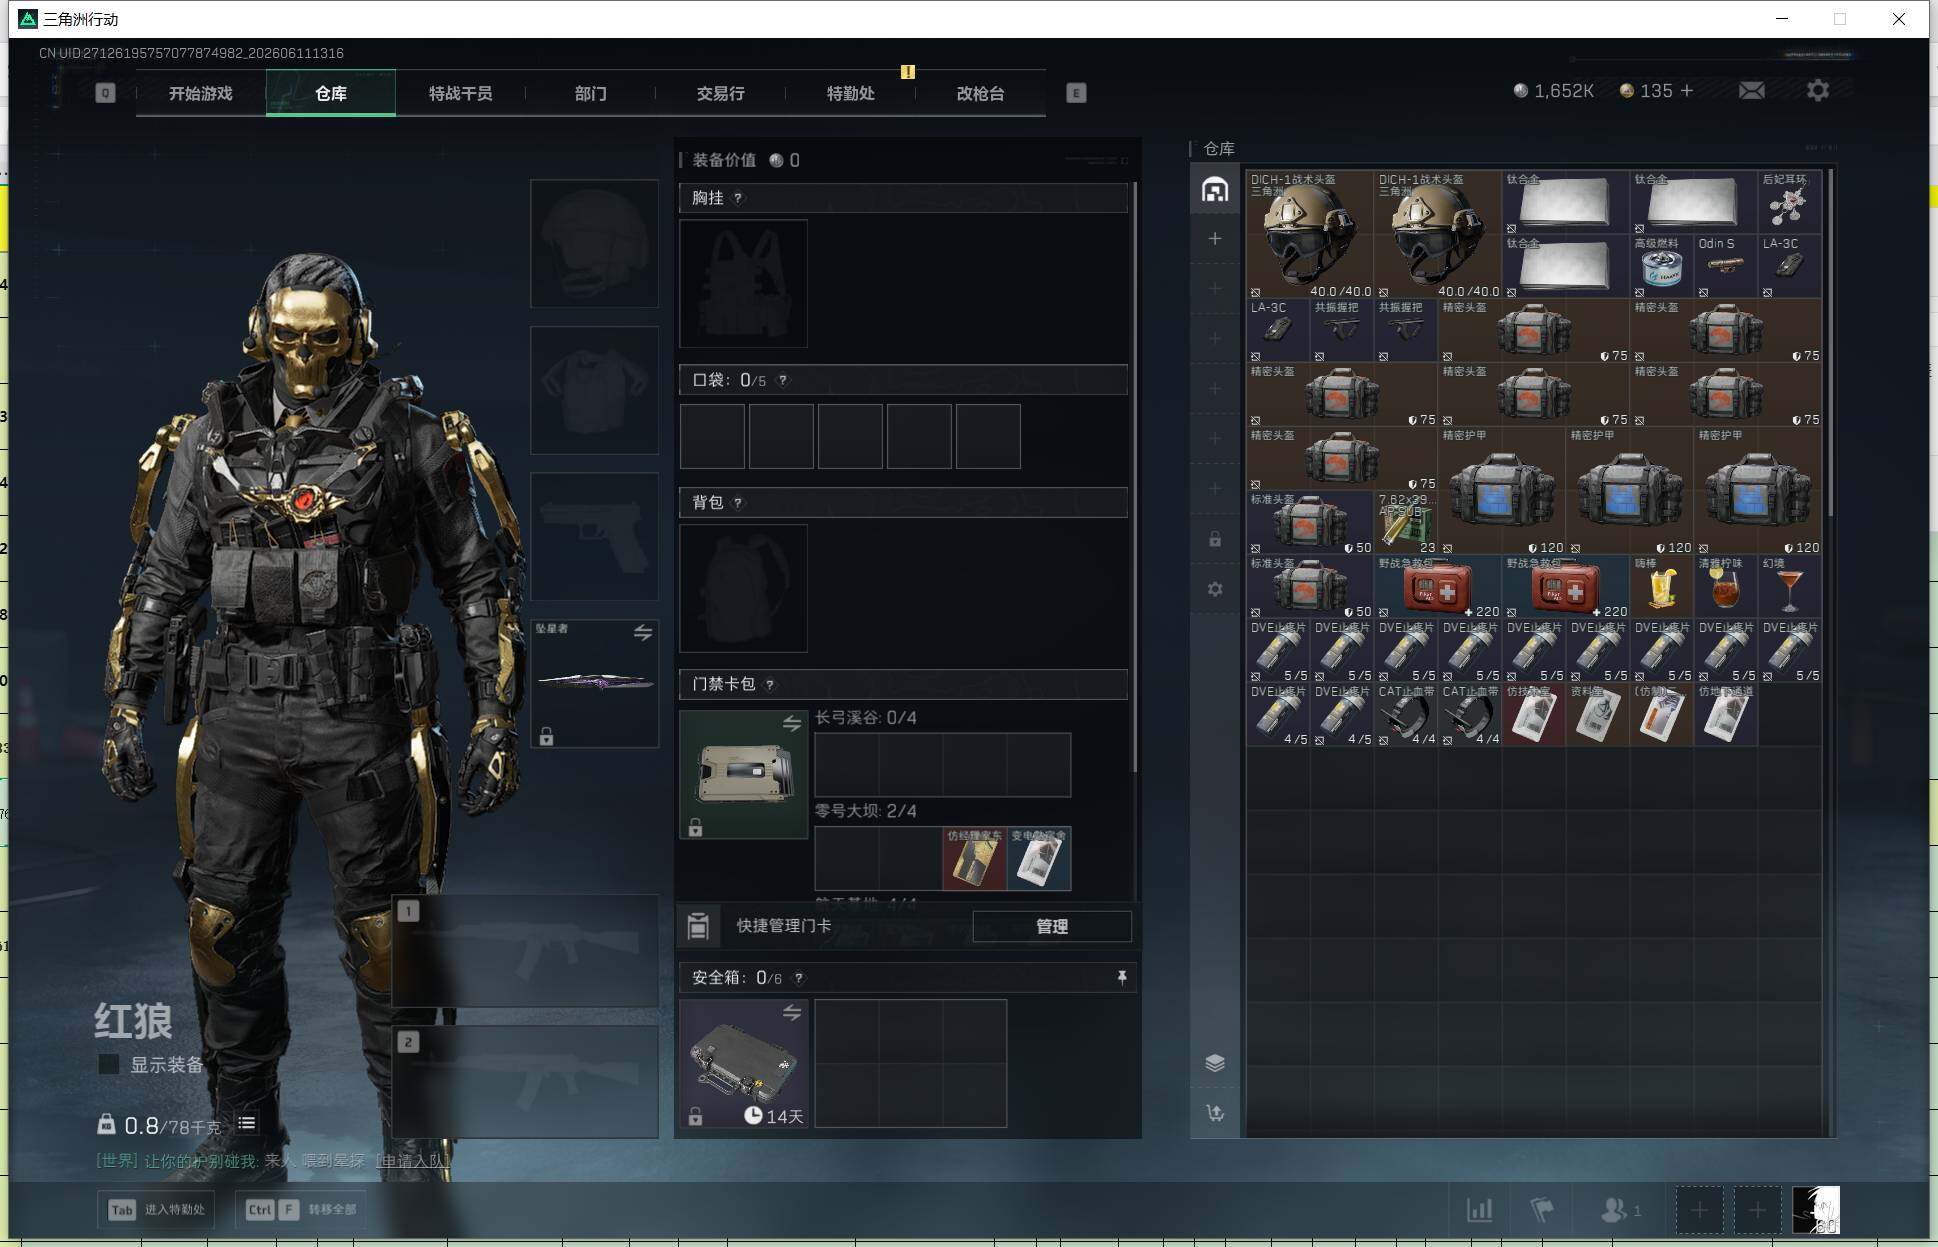Expand the 安全箱 help question mark

point(798,978)
